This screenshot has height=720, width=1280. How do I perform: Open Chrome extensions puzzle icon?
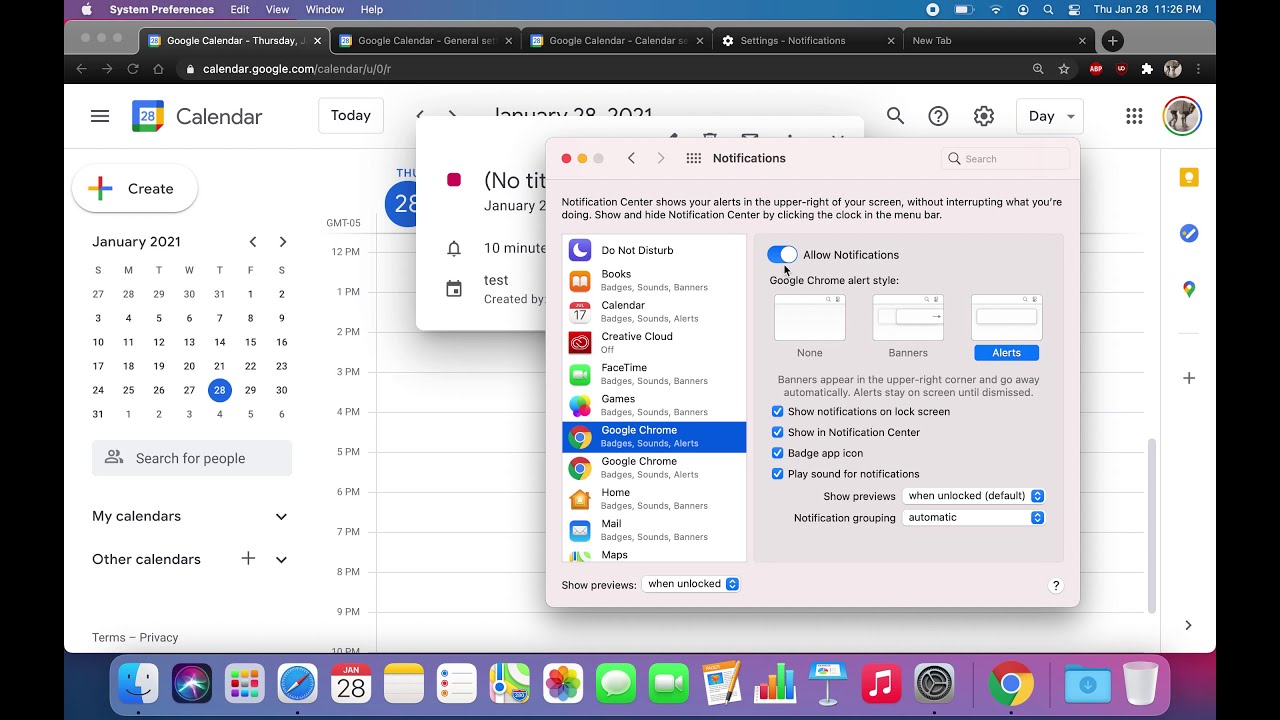[x=1147, y=69]
